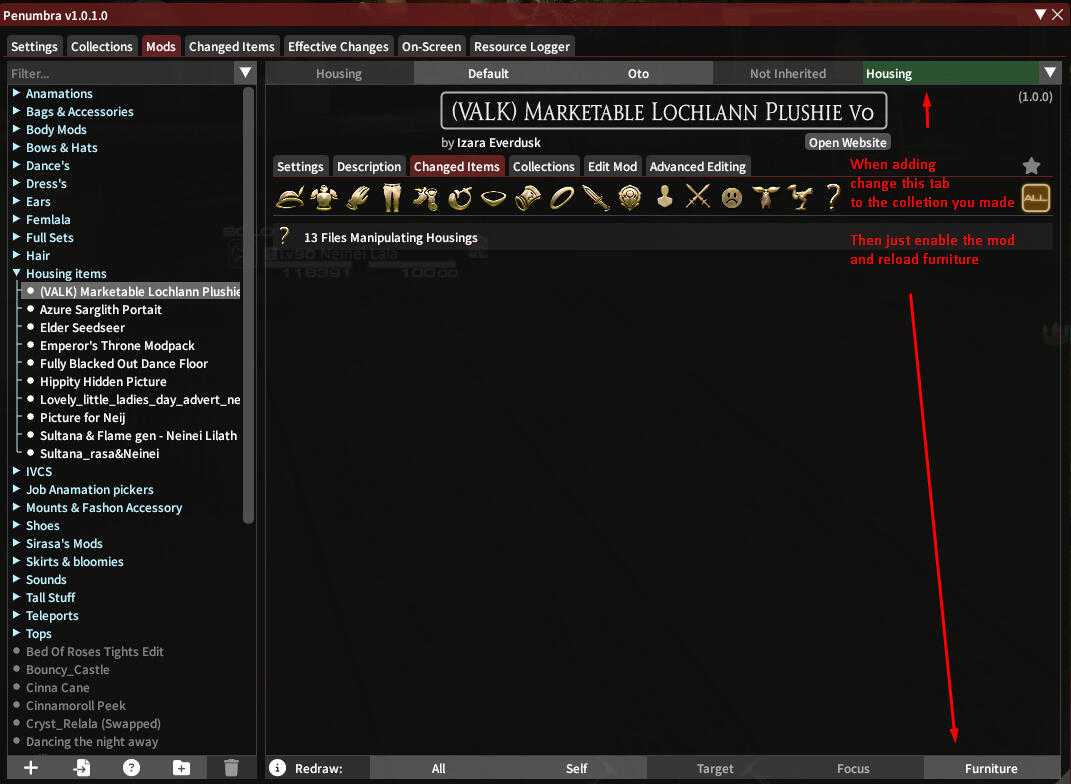The image size is (1071, 784).
Task: Click the mod list vertical scrollbar
Action: coord(249,300)
